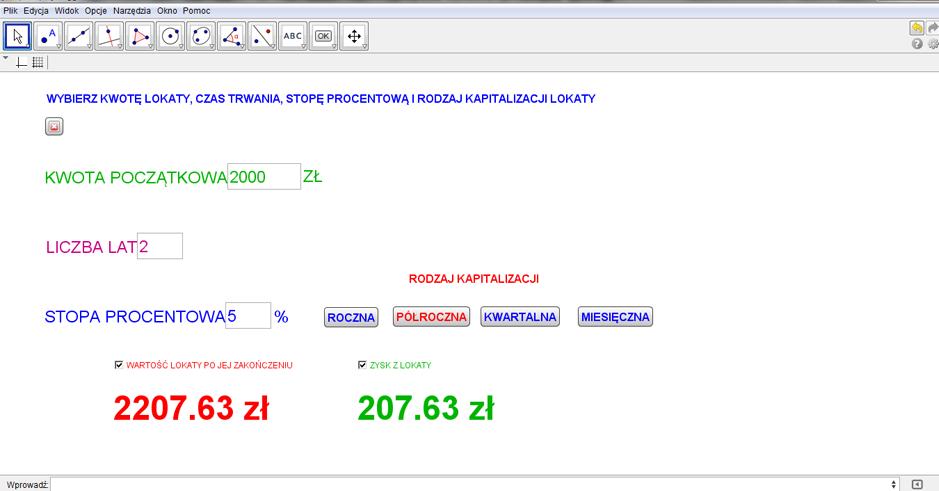
Task: Click the red '2207.63 zł' value
Action: tap(191, 408)
